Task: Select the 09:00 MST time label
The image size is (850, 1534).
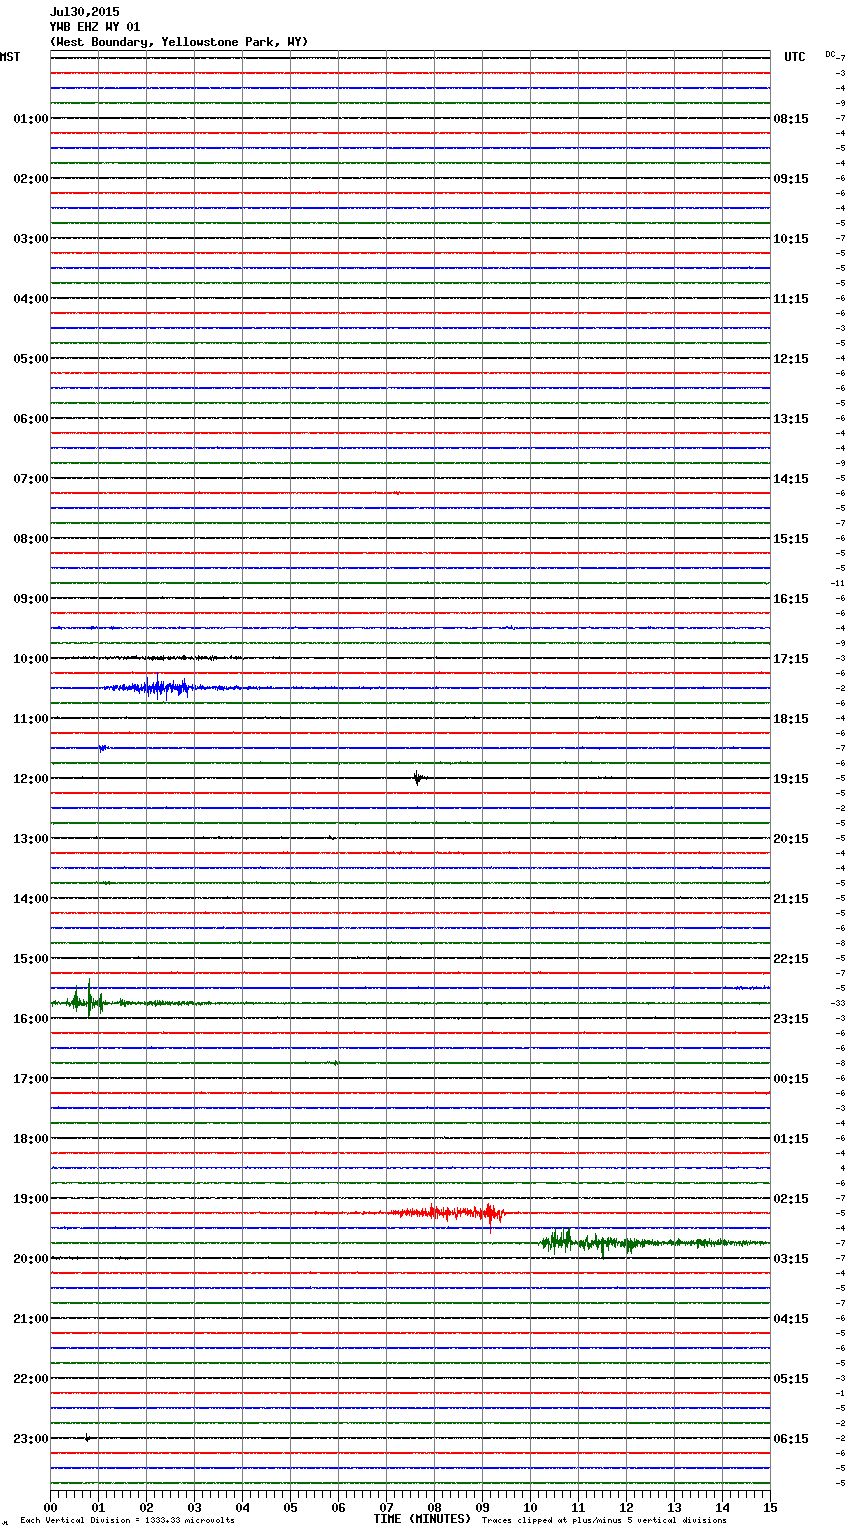Action: tap(31, 599)
